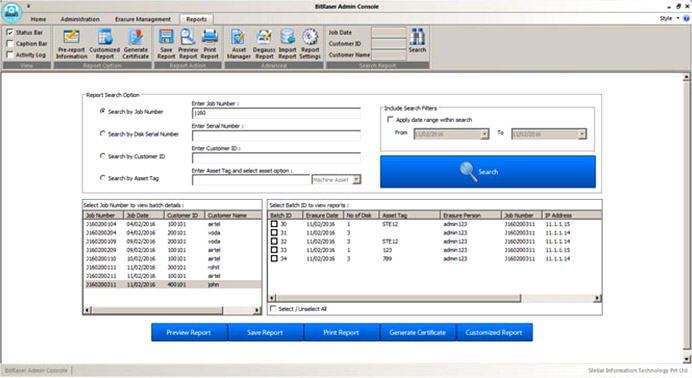Click the IP Address column header

click(x=572, y=215)
